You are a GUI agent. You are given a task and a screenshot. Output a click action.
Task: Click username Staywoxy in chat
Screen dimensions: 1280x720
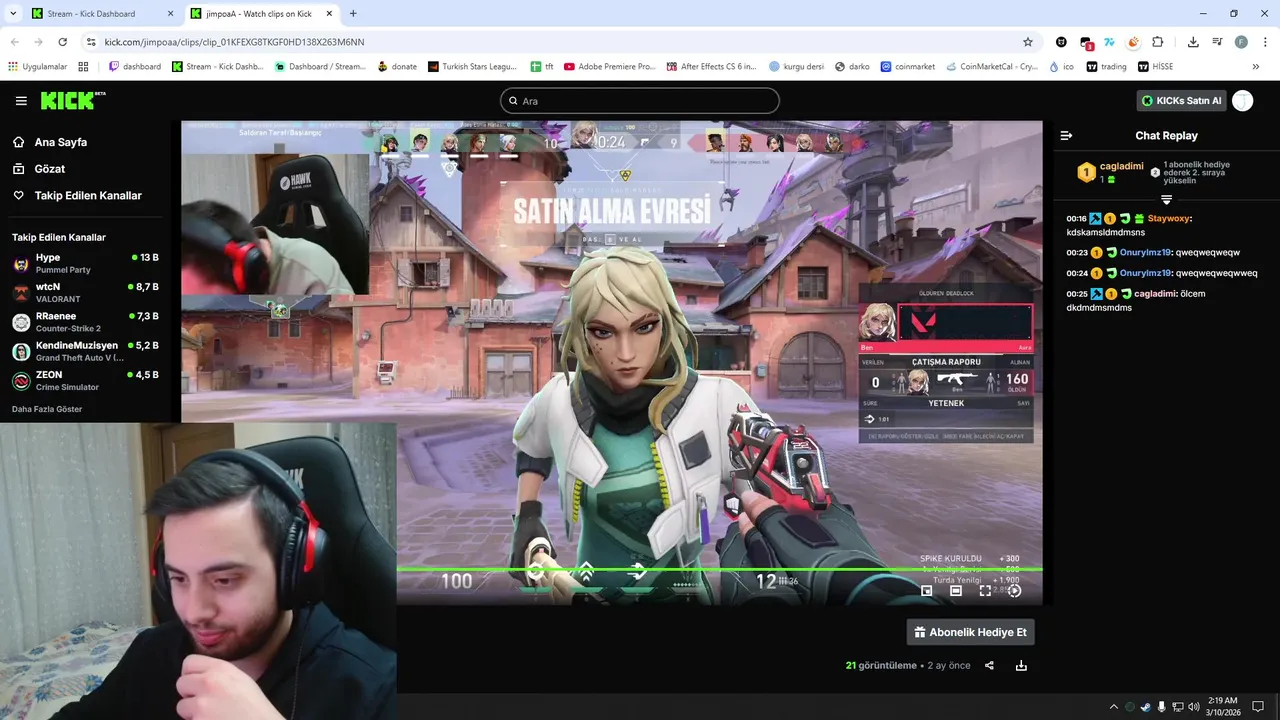tap(1168, 218)
